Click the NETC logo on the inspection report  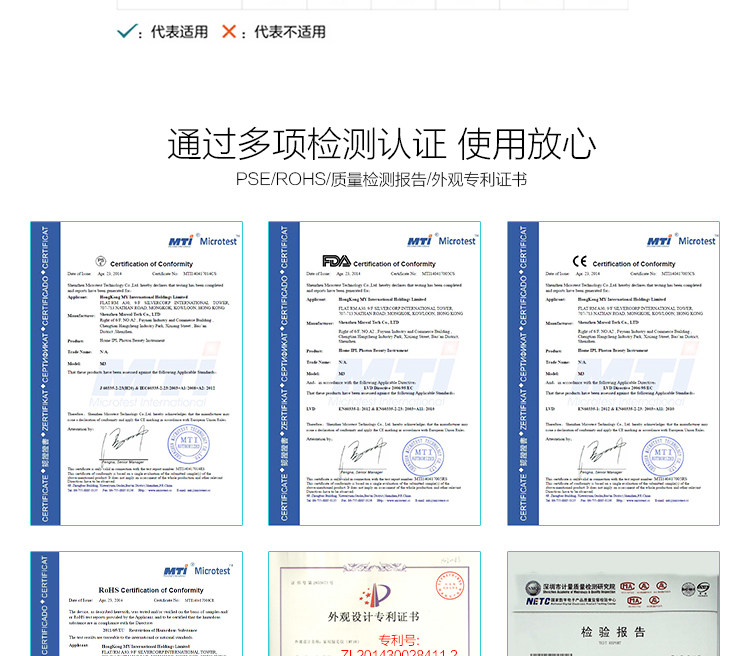tap(537, 601)
